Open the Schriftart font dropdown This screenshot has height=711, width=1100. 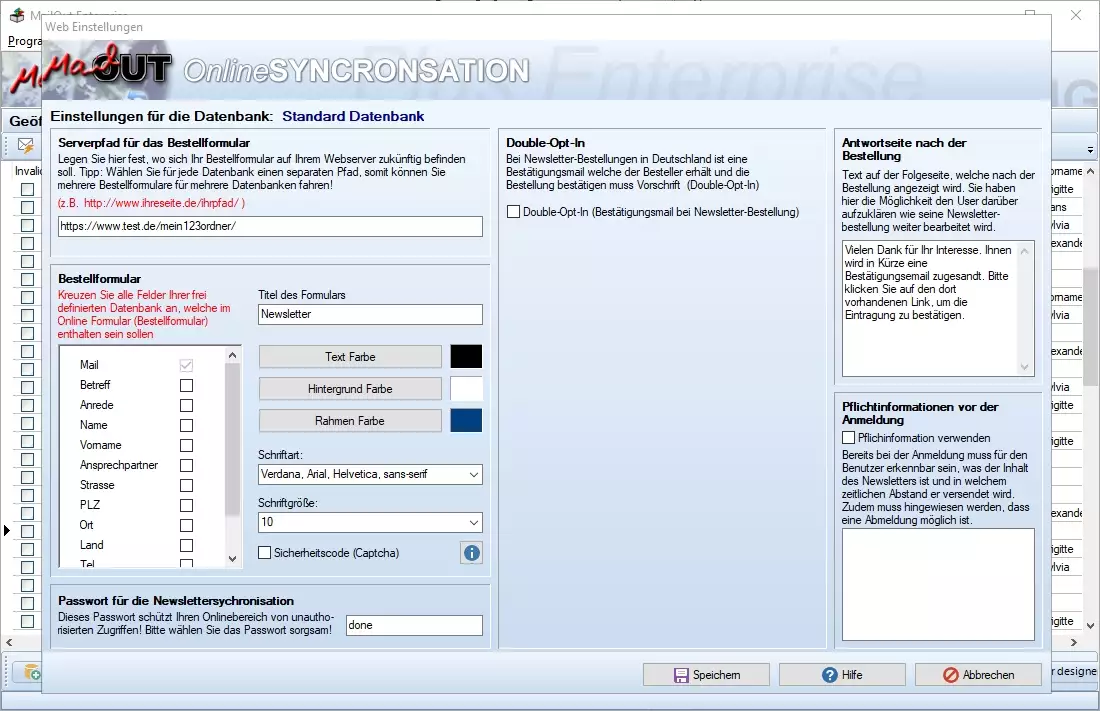[x=370, y=474]
